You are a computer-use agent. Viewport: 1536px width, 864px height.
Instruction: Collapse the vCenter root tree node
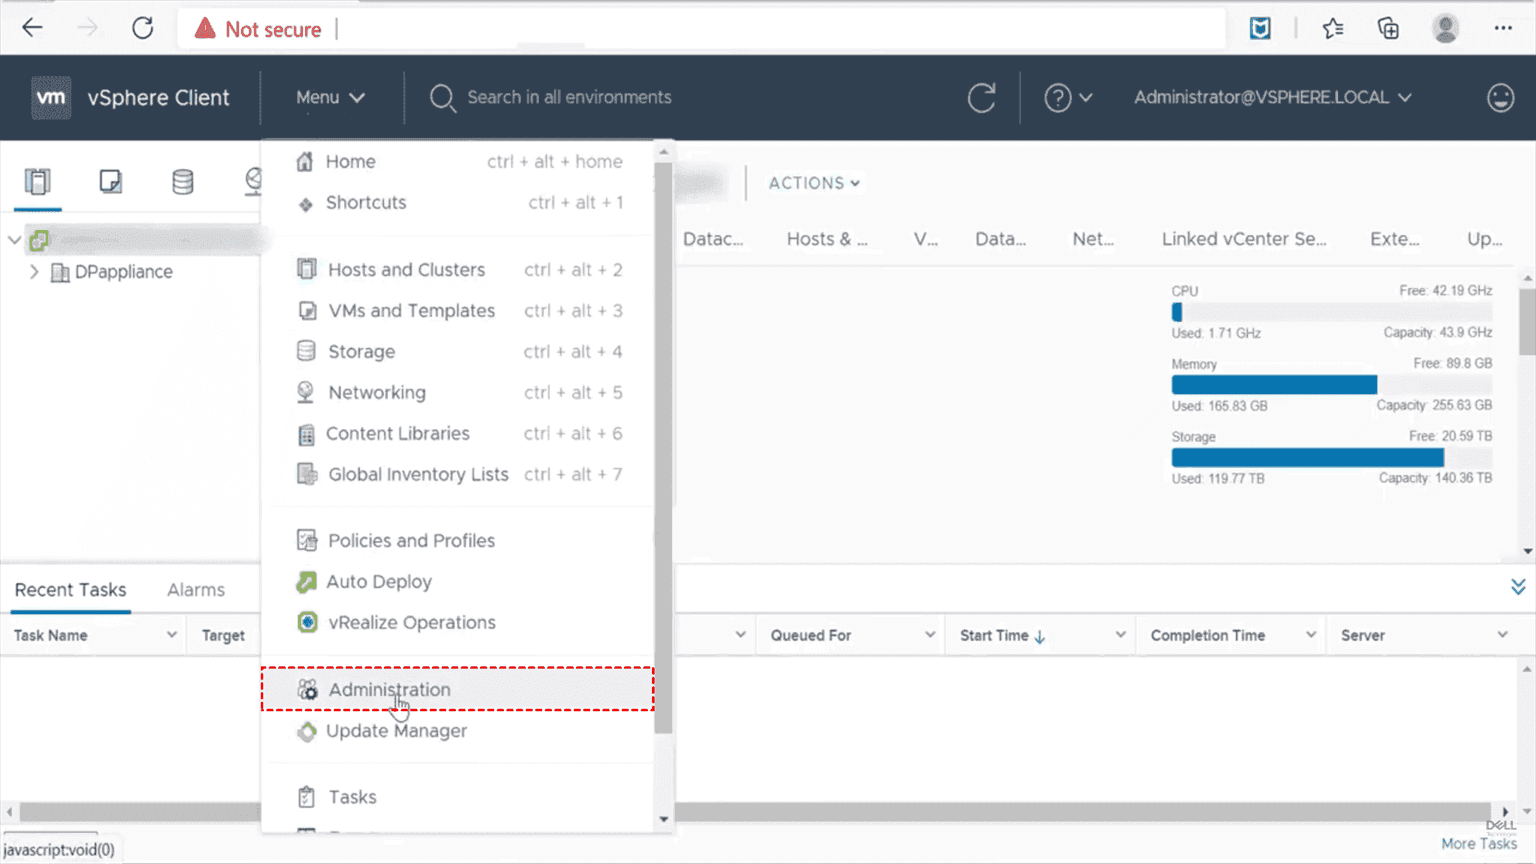tap(14, 240)
